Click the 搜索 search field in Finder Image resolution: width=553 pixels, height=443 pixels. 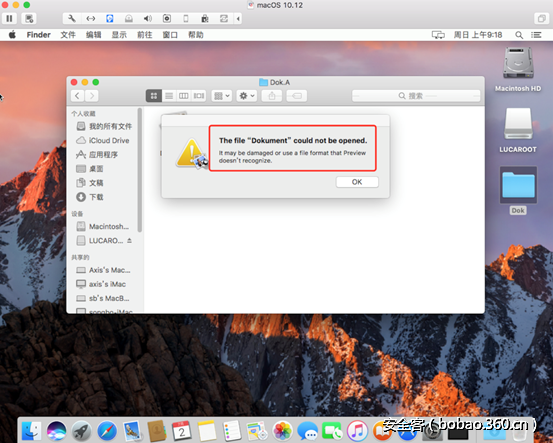[416, 96]
